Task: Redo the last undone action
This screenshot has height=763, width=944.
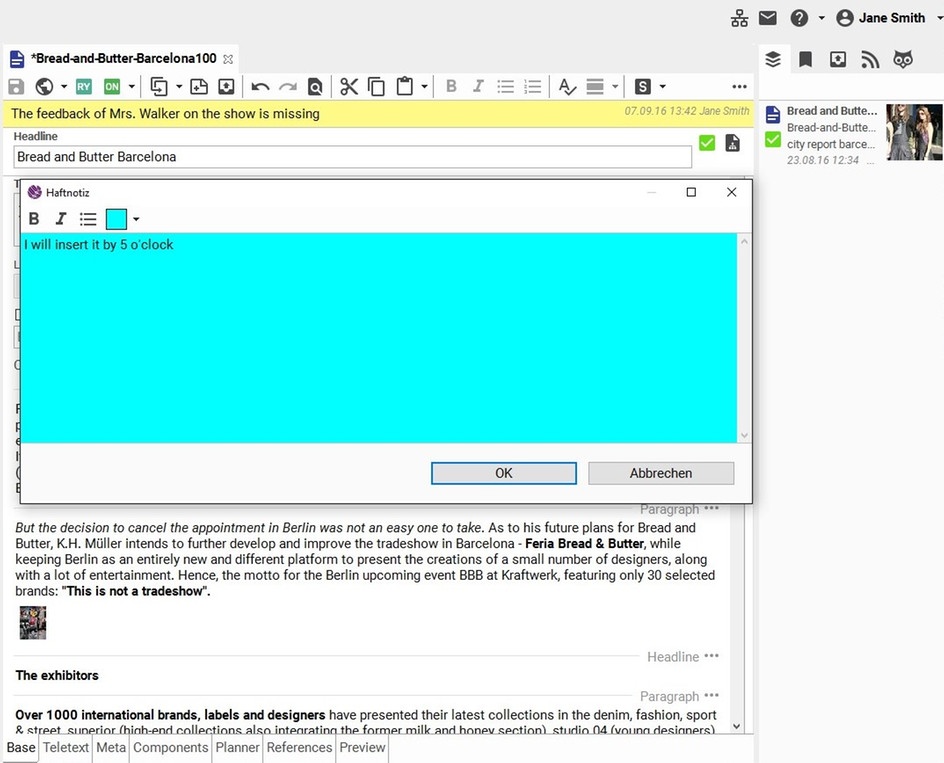Action: (288, 87)
